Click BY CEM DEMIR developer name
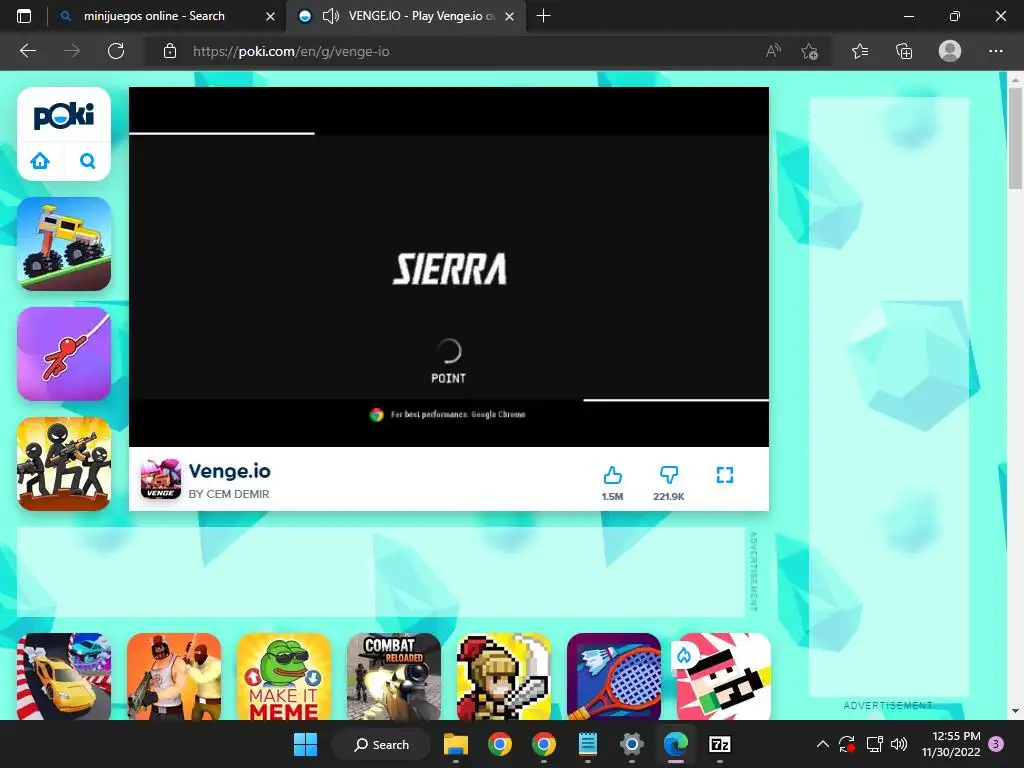Viewport: 1024px width, 768px height. 229,494
